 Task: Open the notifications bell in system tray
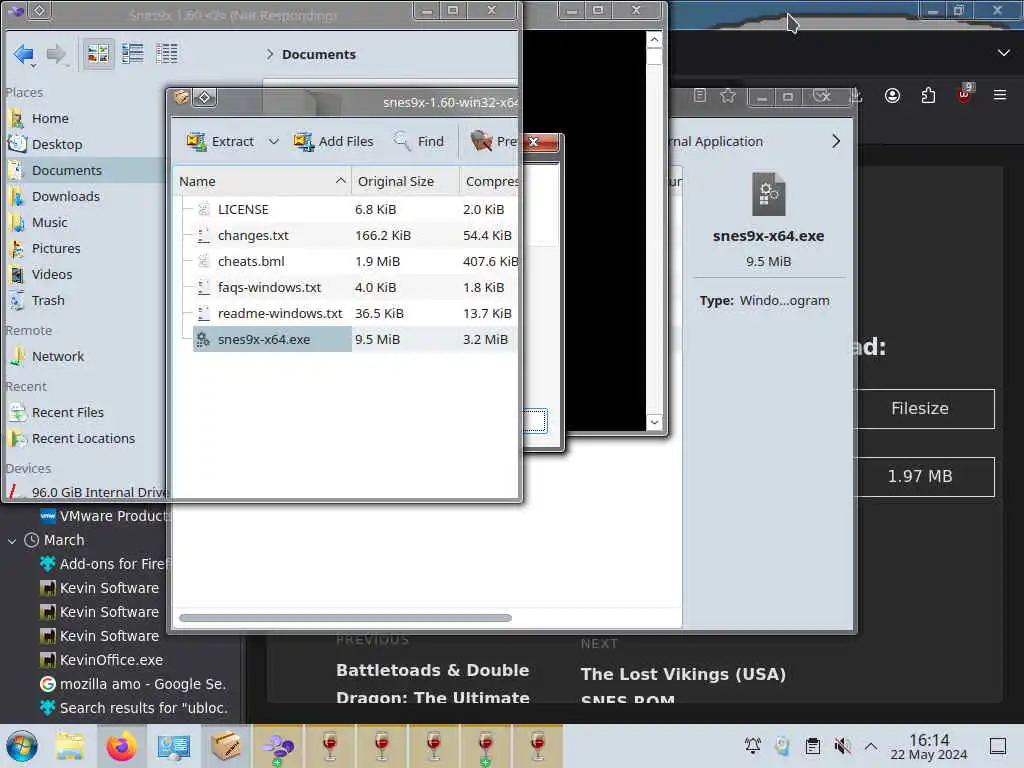tap(752, 746)
